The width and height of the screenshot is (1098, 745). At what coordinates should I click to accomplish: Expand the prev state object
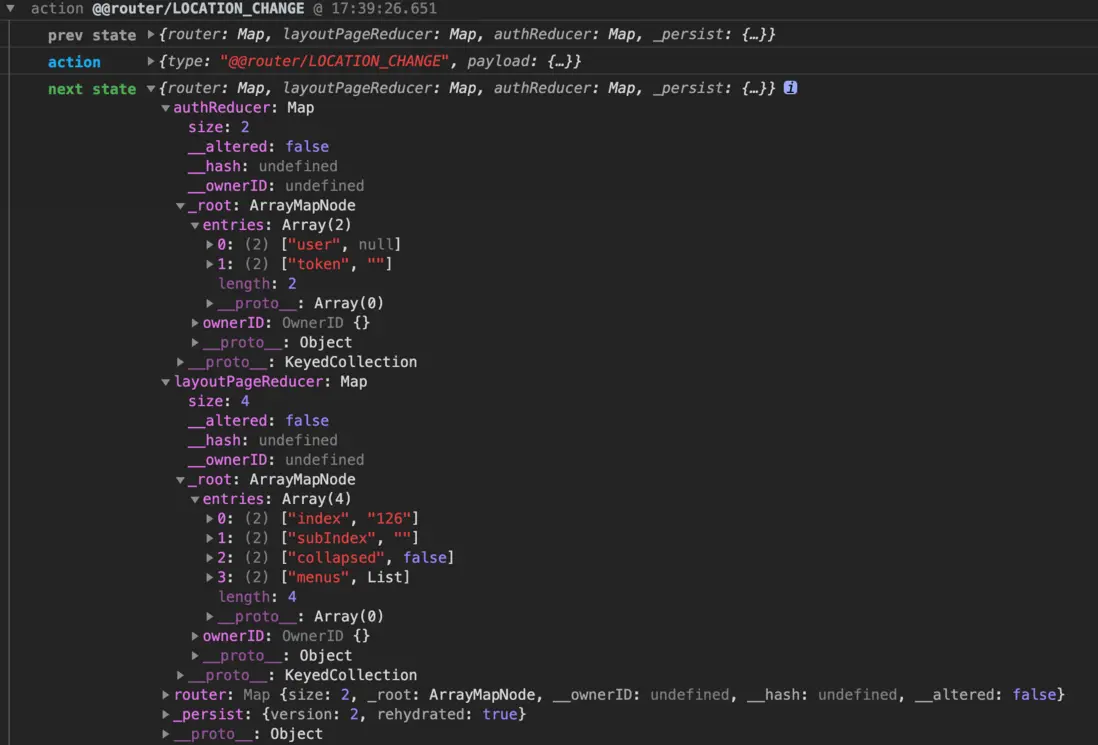pos(151,34)
